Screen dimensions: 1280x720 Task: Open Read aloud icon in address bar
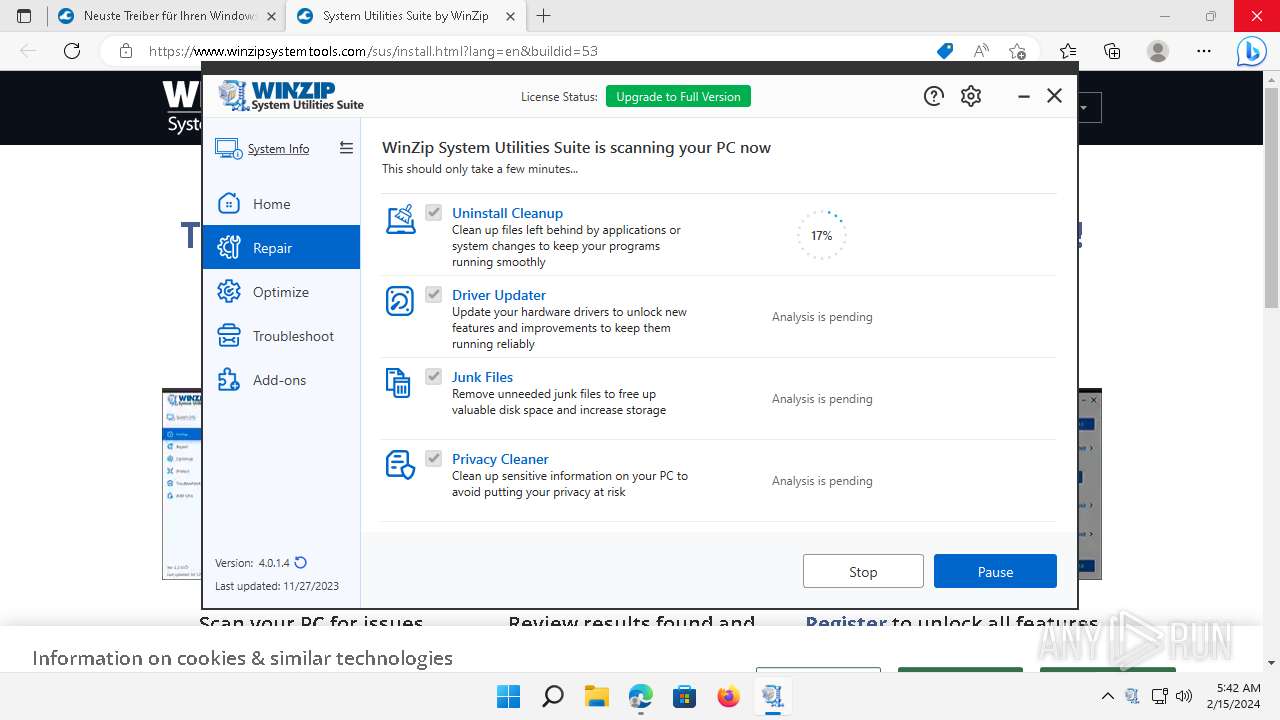[981, 51]
